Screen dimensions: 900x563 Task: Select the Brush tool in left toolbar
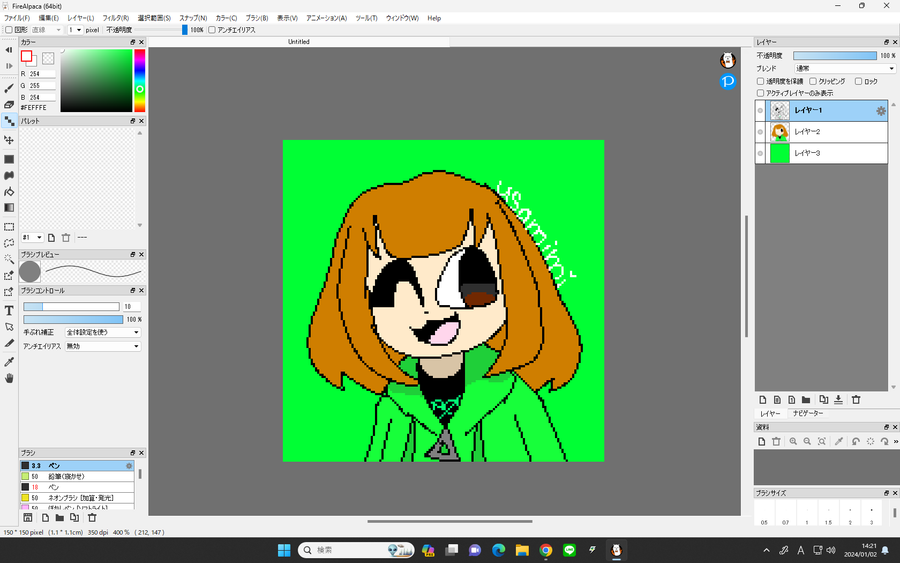[x=9, y=88]
